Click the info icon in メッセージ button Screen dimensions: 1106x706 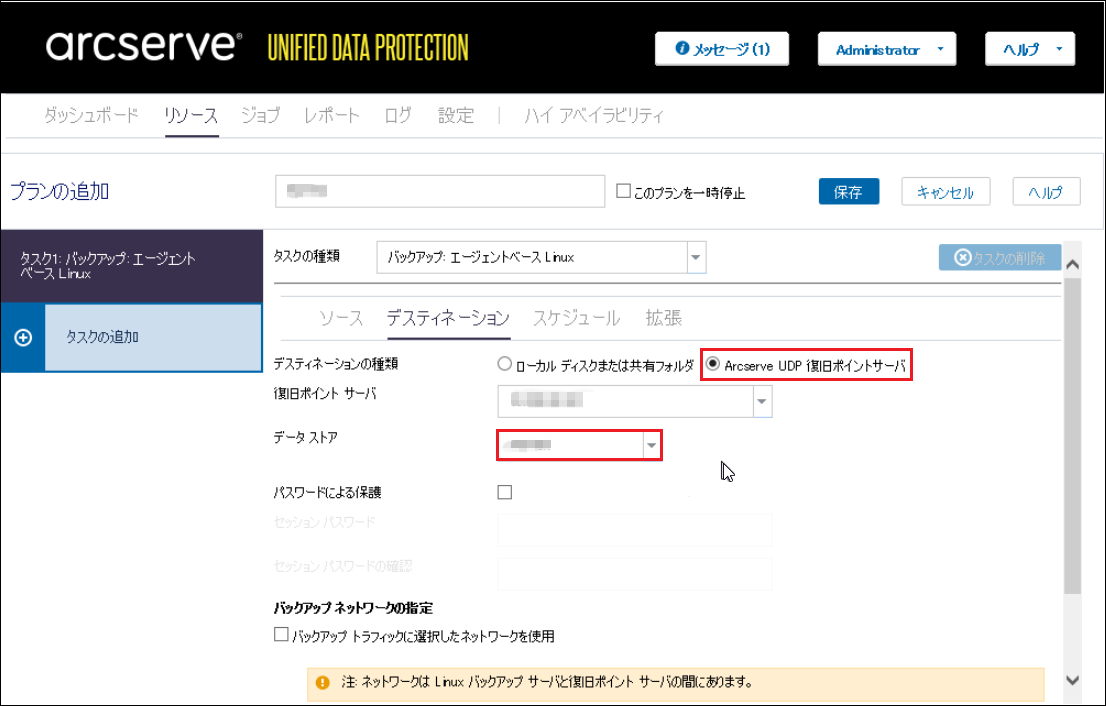point(682,48)
